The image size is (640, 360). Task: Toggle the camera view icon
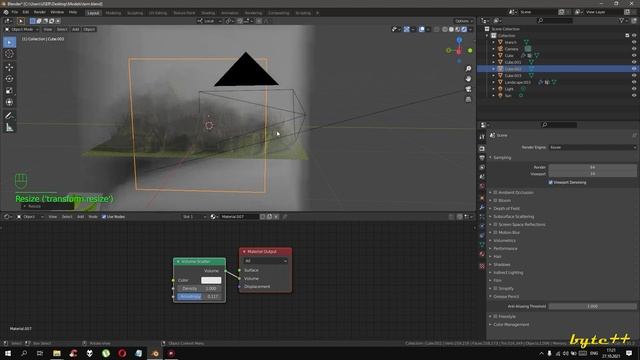pos(468,89)
